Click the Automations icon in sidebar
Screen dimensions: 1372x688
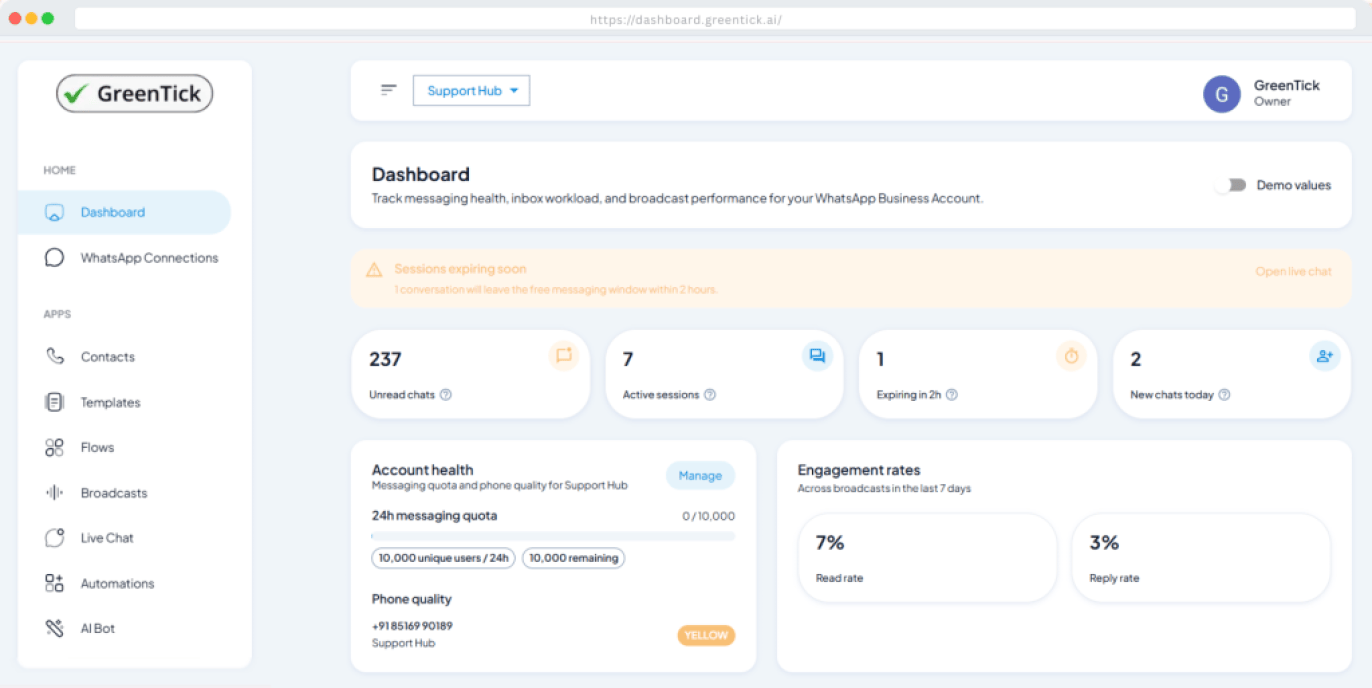[x=54, y=583]
